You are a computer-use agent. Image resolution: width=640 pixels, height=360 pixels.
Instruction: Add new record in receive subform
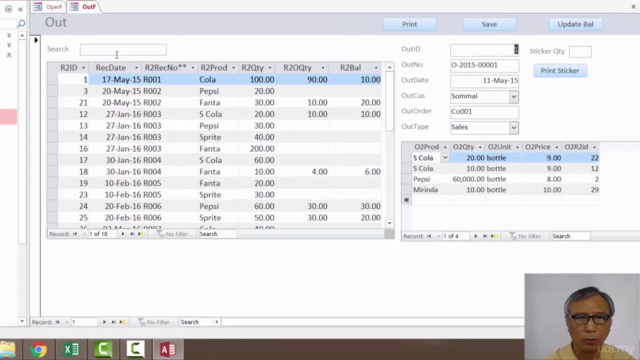pyautogui.click(x=141, y=234)
